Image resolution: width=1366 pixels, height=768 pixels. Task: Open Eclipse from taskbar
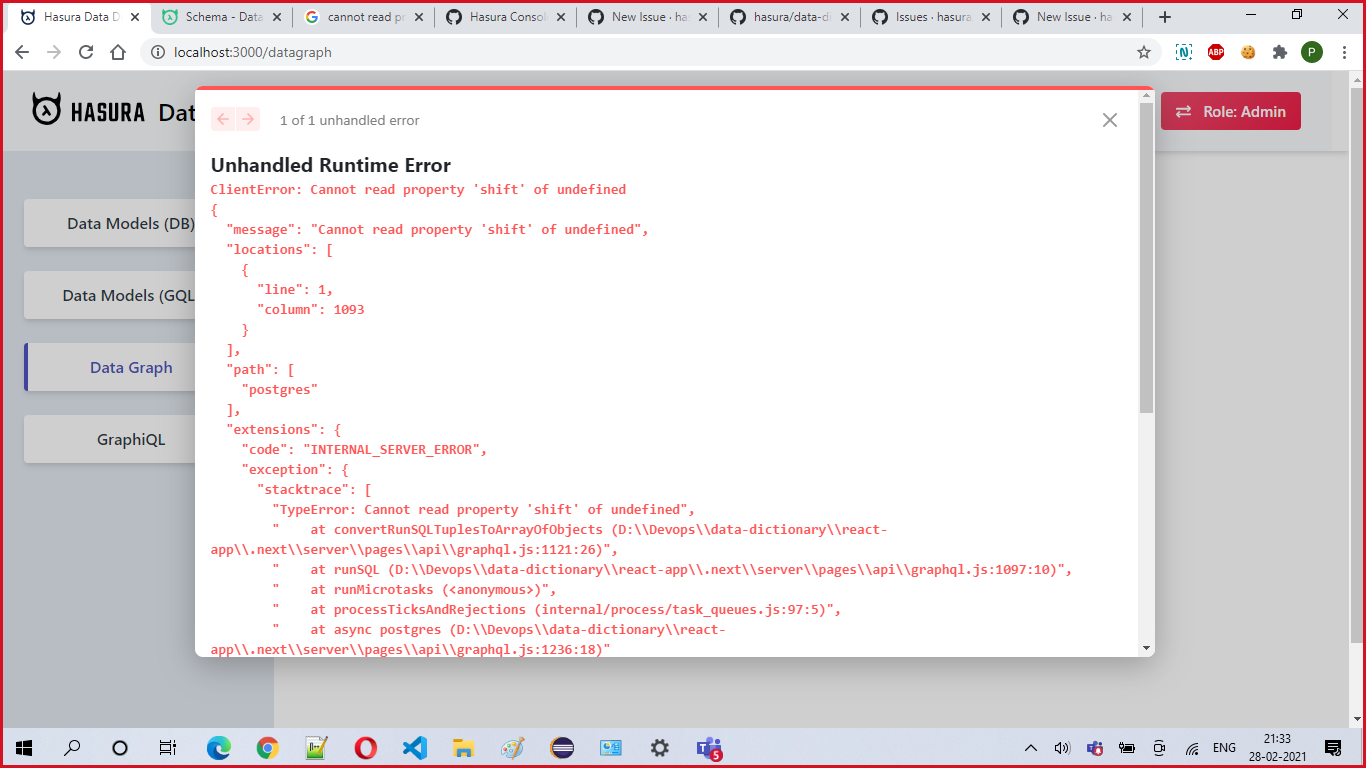pos(563,747)
